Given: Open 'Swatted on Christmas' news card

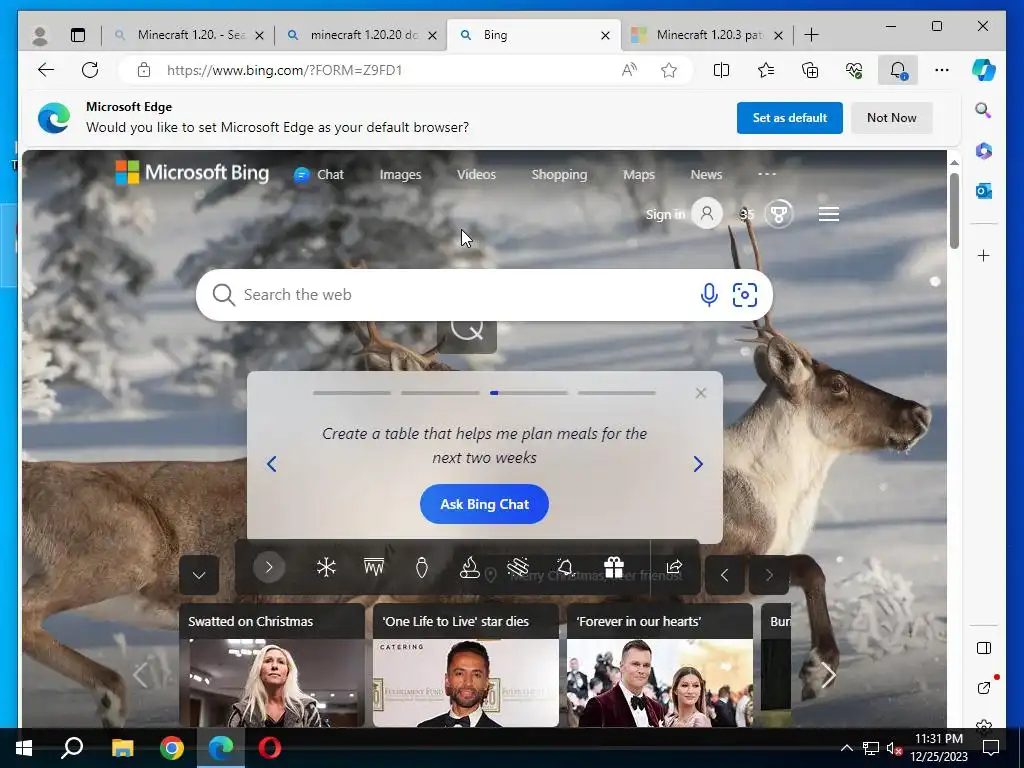Looking at the screenshot, I should (x=272, y=665).
